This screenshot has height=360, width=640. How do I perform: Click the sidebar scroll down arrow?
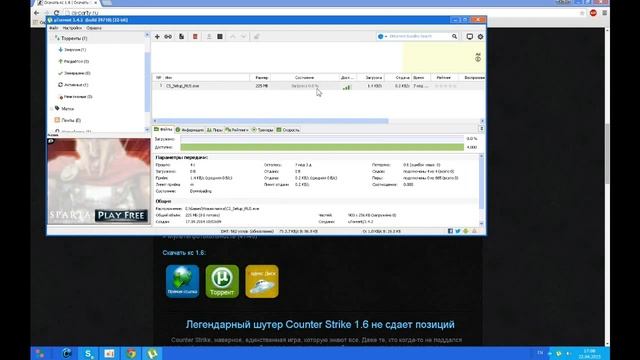click(x=147, y=129)
